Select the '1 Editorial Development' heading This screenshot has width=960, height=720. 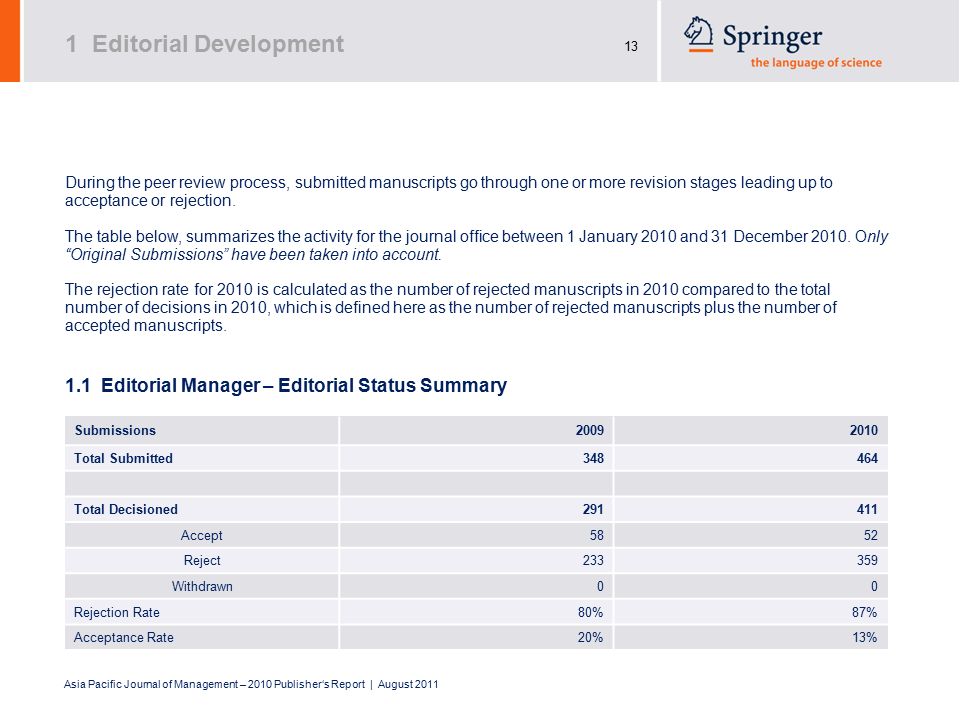(204, 44)
